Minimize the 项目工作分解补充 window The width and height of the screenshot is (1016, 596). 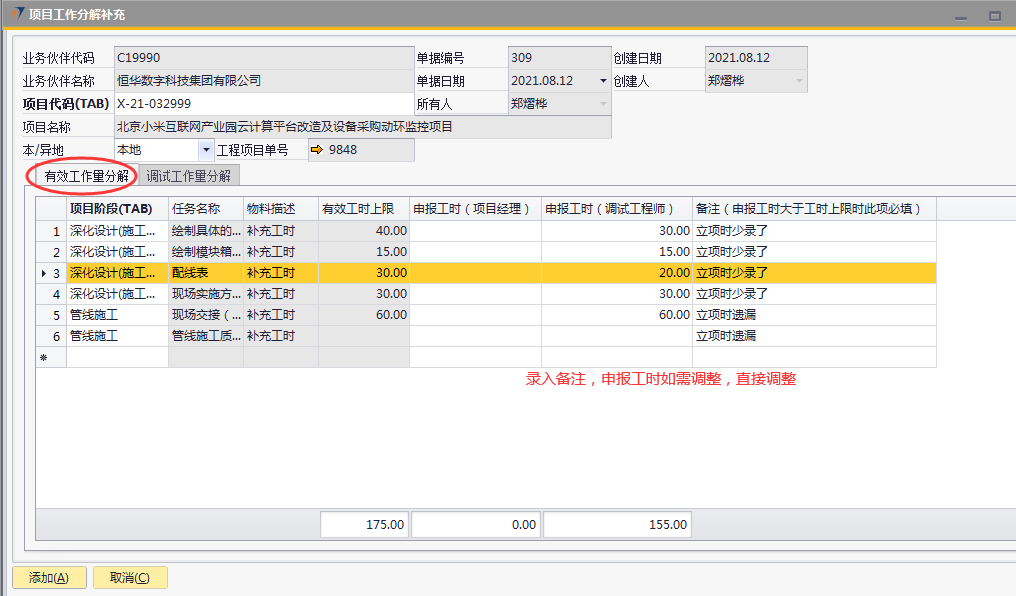pyautogui.click(x=962, y=16)
